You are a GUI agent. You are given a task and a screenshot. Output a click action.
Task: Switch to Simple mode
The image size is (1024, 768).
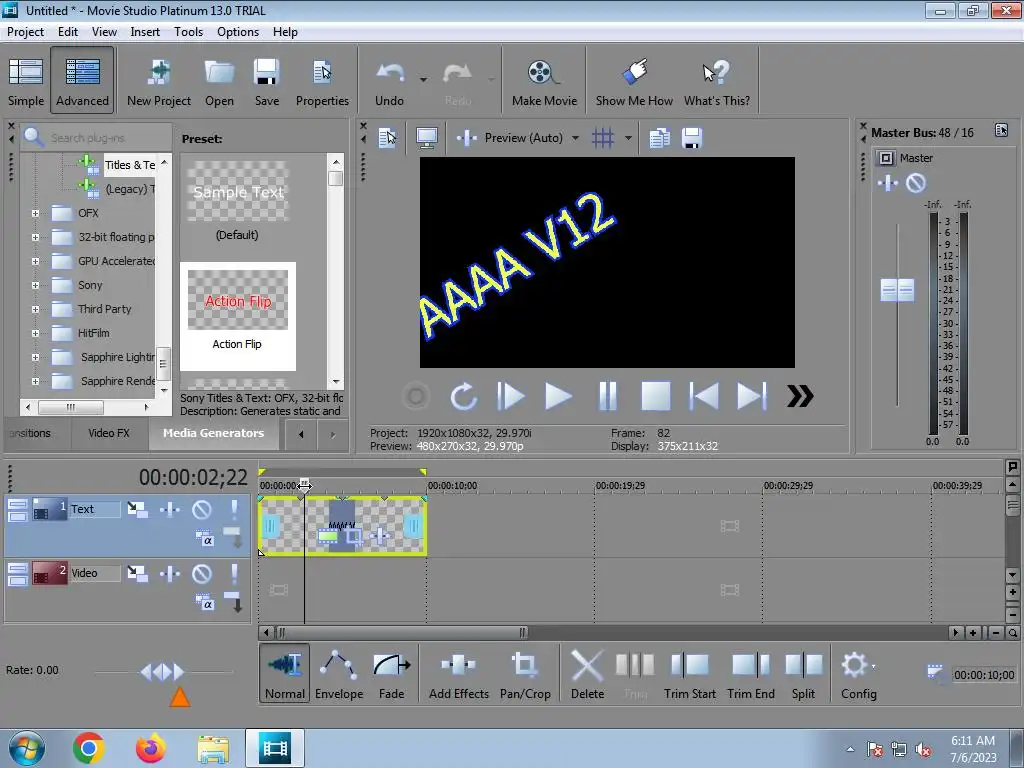tap(26, 82)
